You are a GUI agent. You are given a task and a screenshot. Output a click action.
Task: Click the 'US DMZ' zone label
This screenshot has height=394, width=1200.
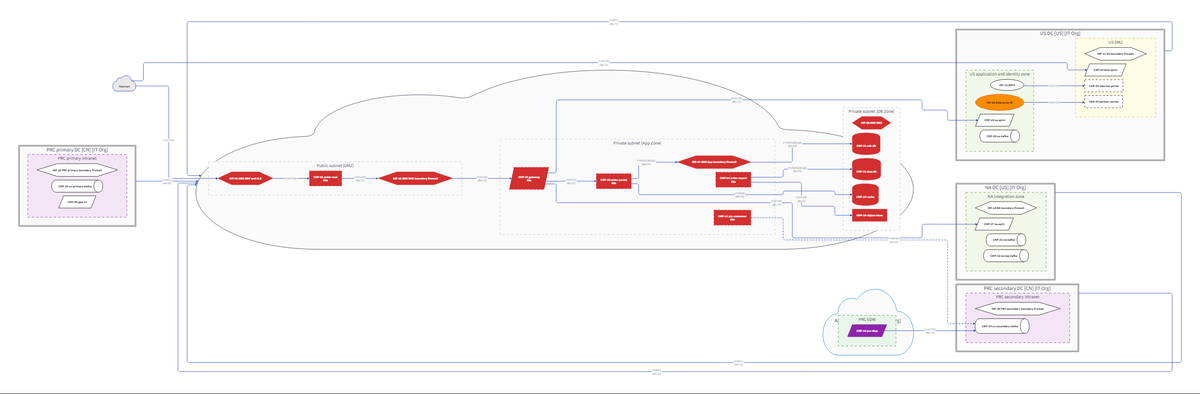pyautogui.click(x=1115, y=42)
